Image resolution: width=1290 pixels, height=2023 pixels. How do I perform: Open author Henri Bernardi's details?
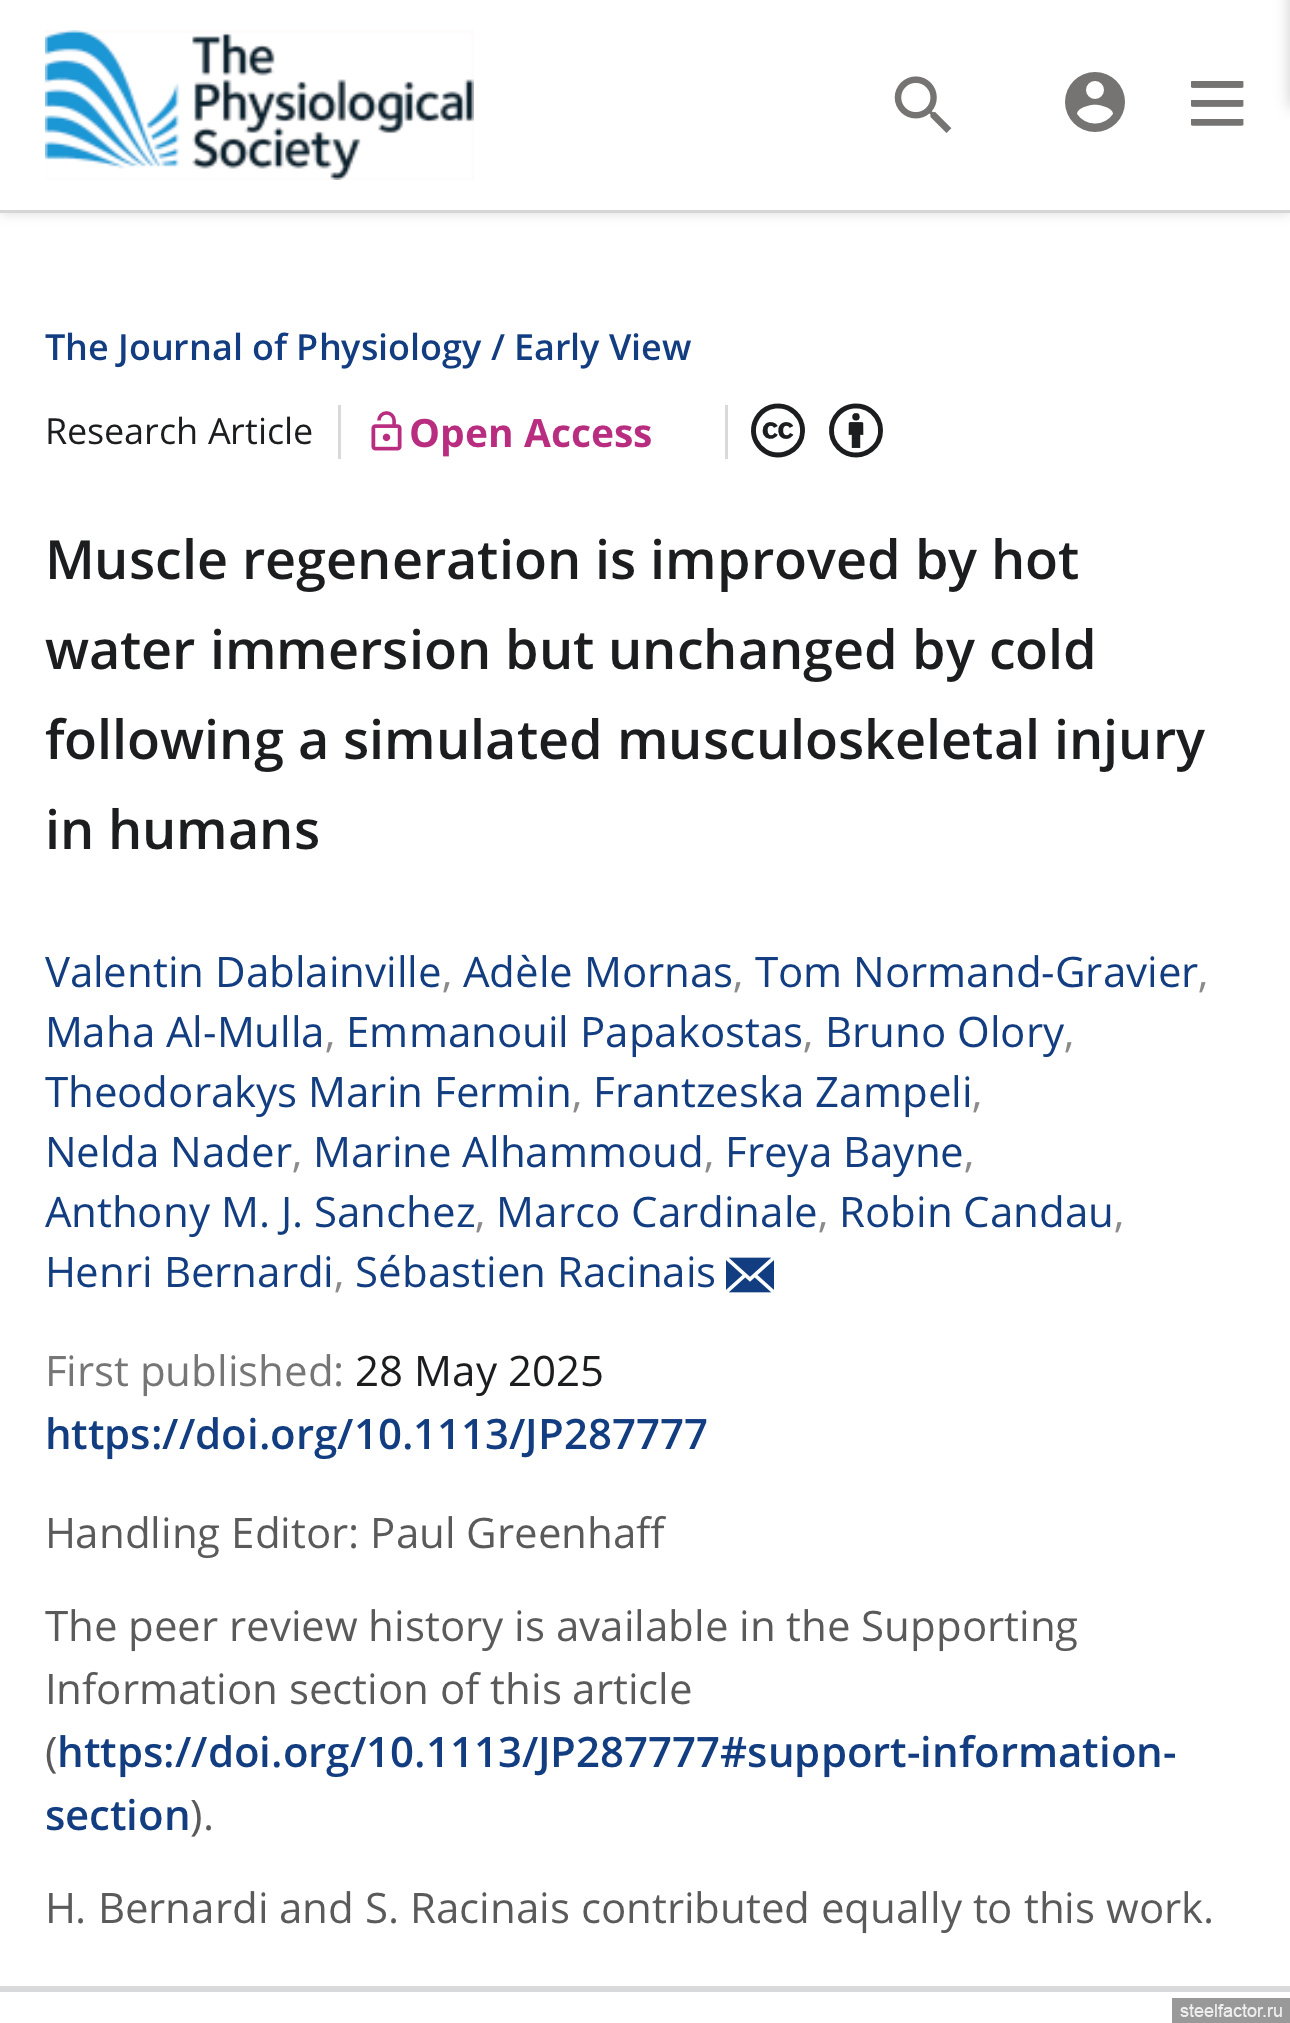click(189, 1273)
